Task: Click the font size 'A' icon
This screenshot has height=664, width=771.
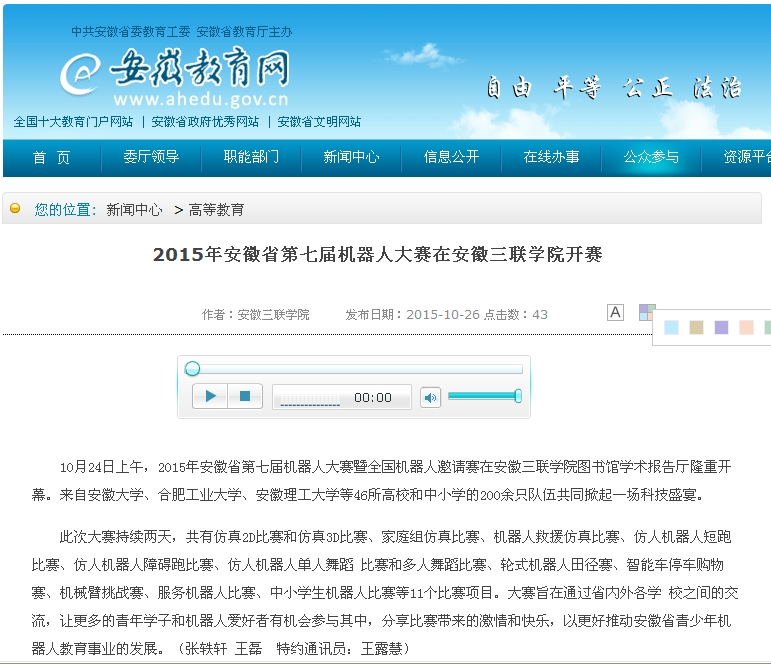Action: point(615,313)
